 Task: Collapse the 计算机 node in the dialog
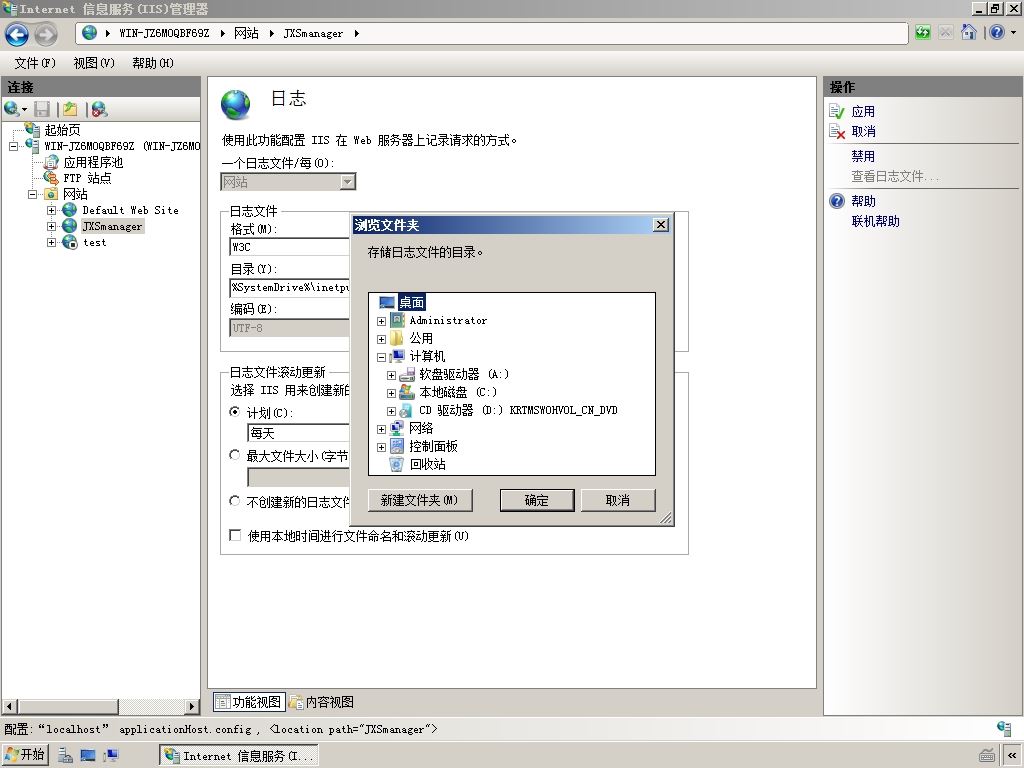pyautogui.click(x=381, y=357)
